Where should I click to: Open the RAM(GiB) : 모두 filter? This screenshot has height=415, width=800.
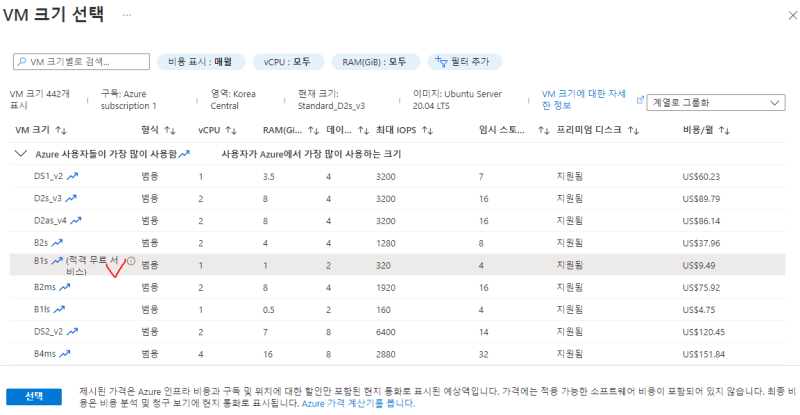click(x=375, y=62)
